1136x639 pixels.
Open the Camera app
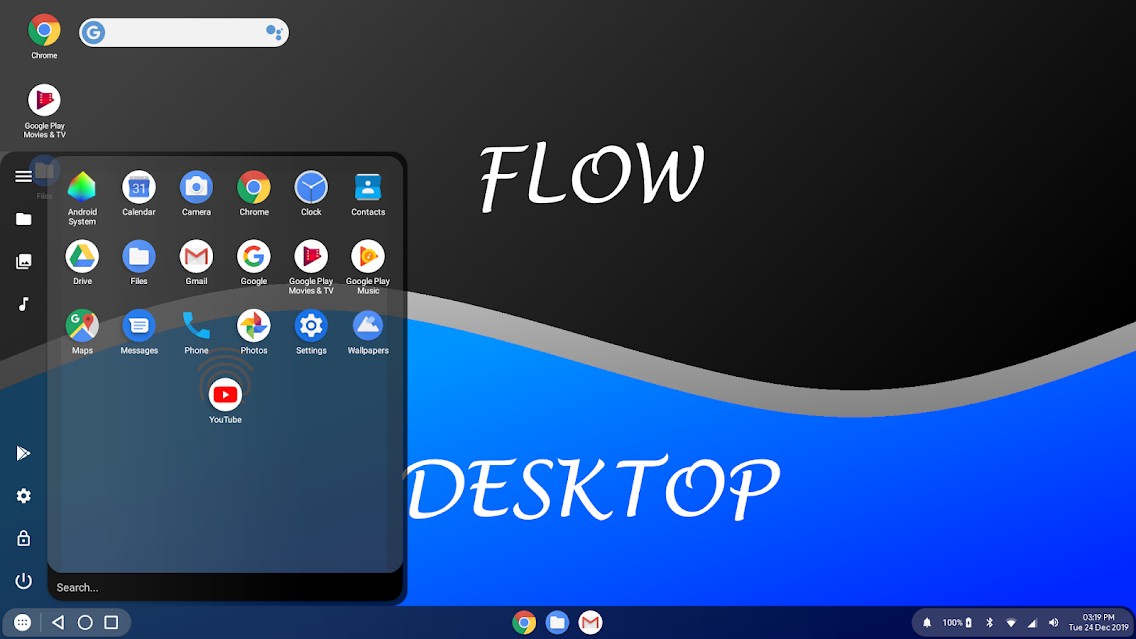196,188
